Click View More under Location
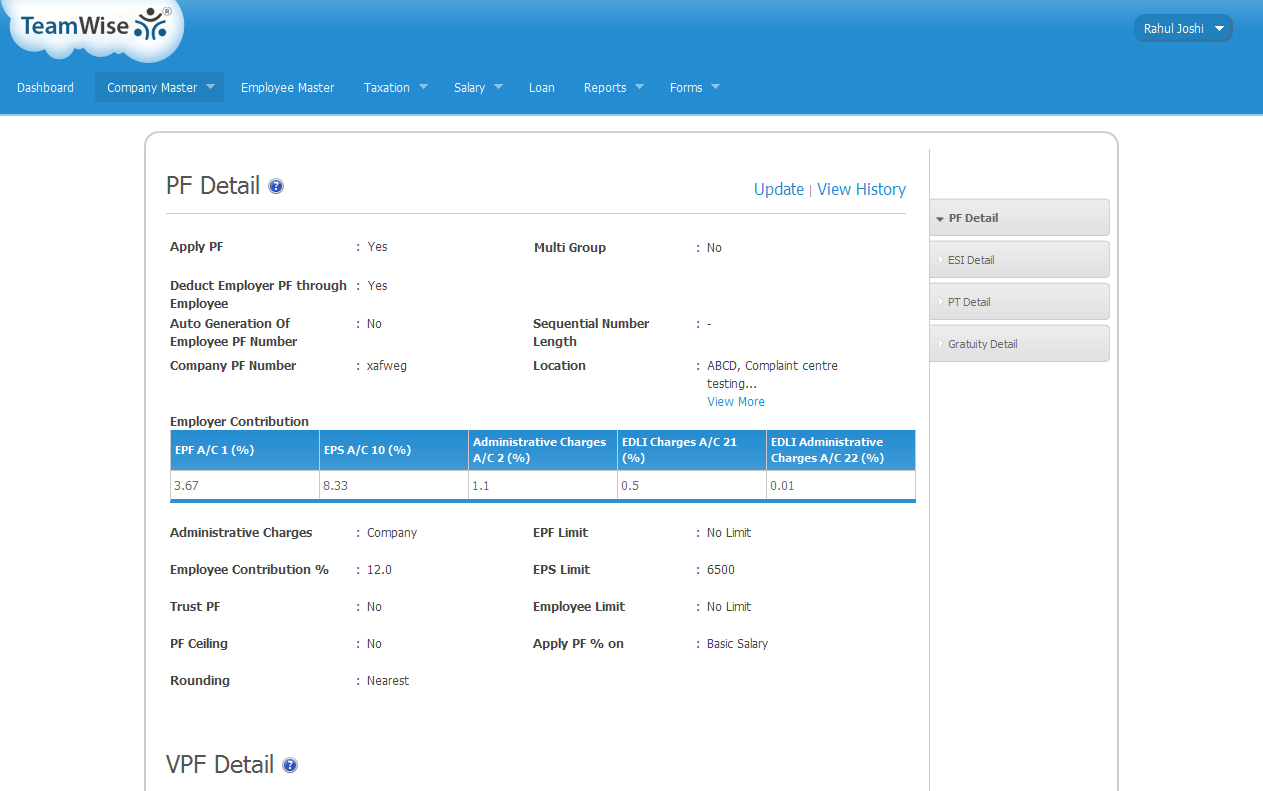Viewport: 1263px width, 791px height. coord(735,401)
